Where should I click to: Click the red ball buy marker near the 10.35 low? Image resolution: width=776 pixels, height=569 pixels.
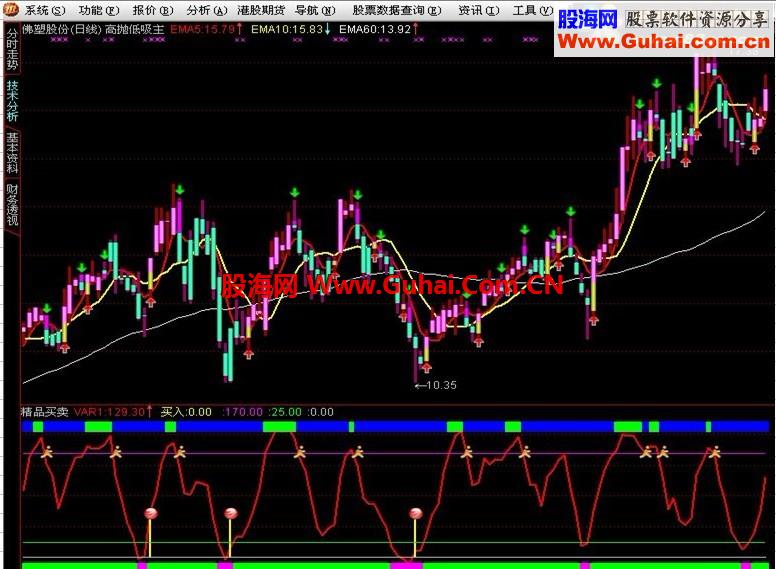(x=416, y=514)
